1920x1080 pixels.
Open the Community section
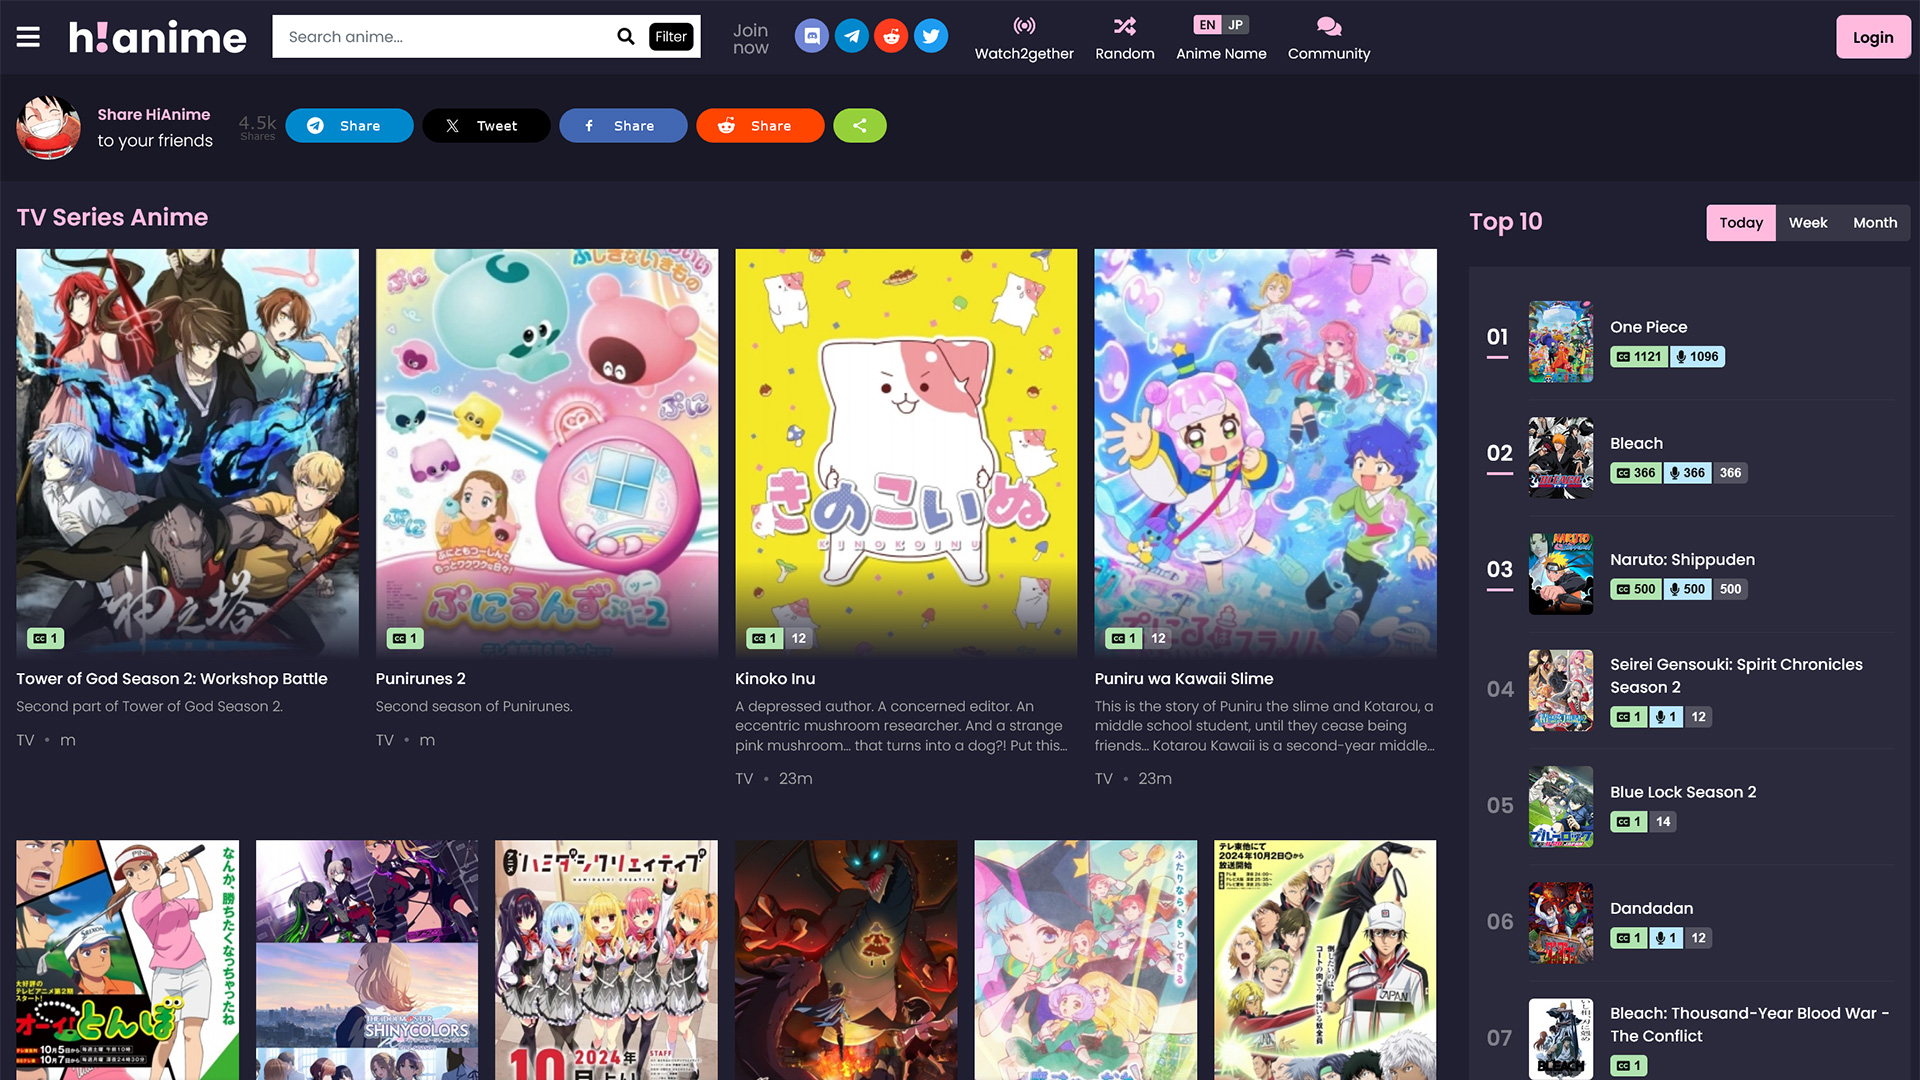[x=1329, y=38]
